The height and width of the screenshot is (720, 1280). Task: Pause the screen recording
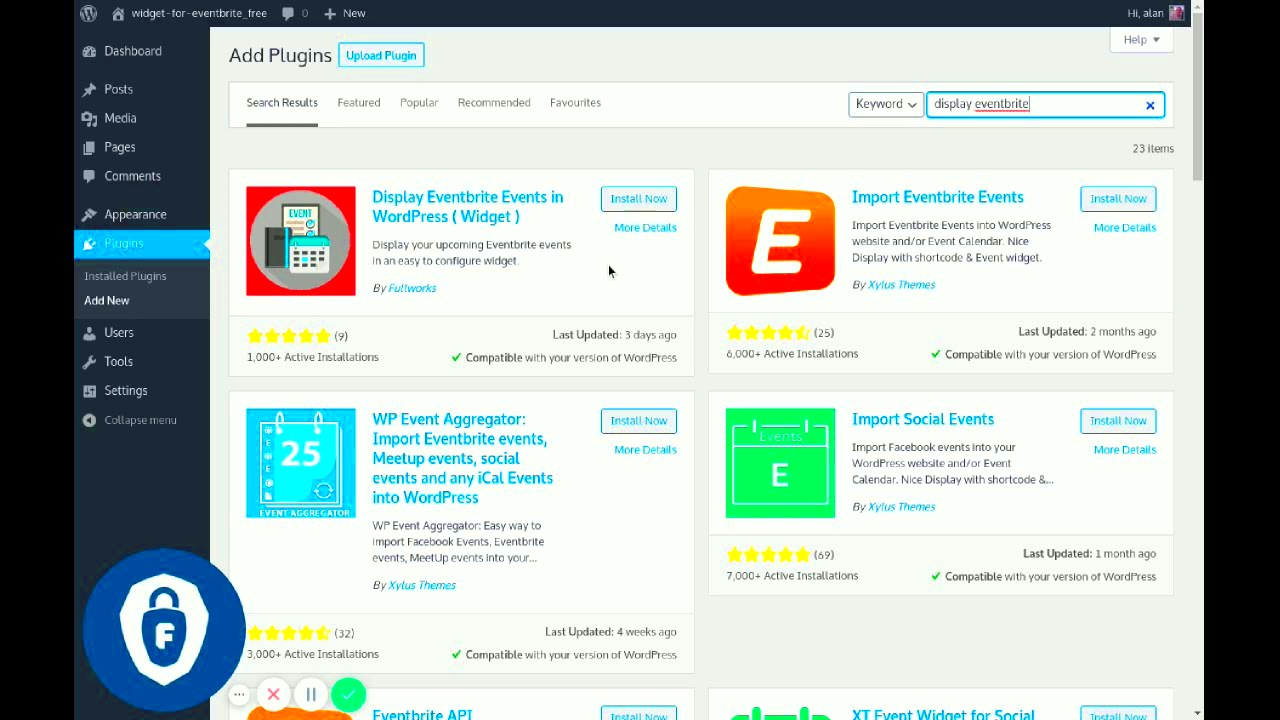[311, 694]
